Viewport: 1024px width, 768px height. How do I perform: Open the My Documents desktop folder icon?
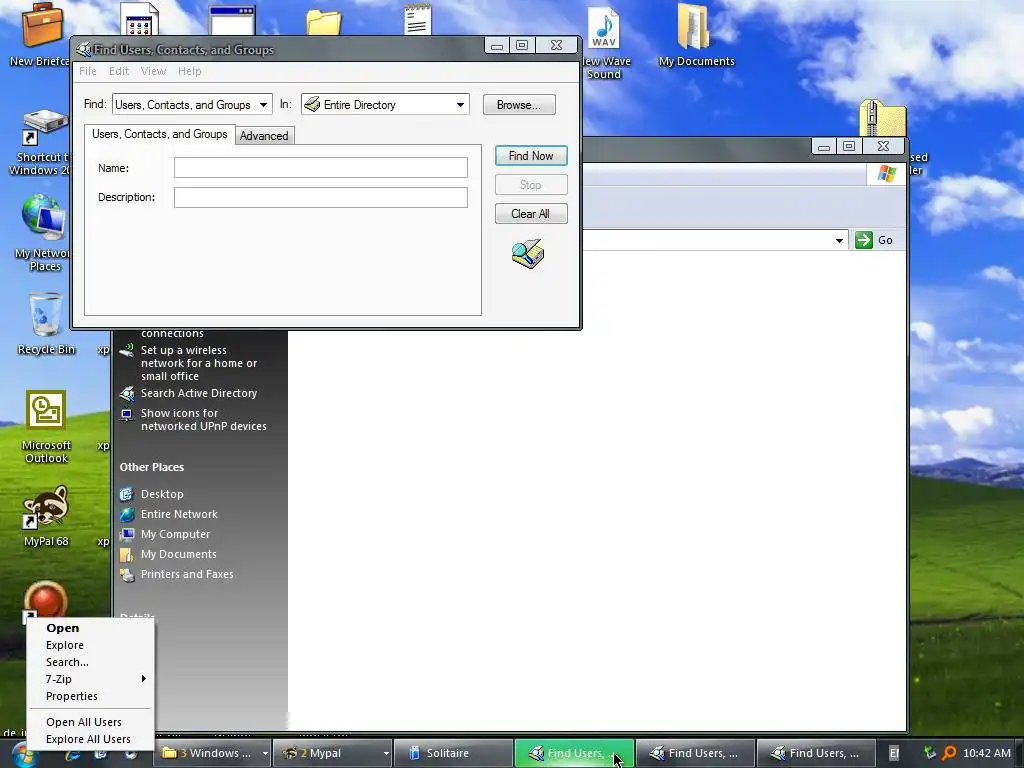(x=694, y=26)
